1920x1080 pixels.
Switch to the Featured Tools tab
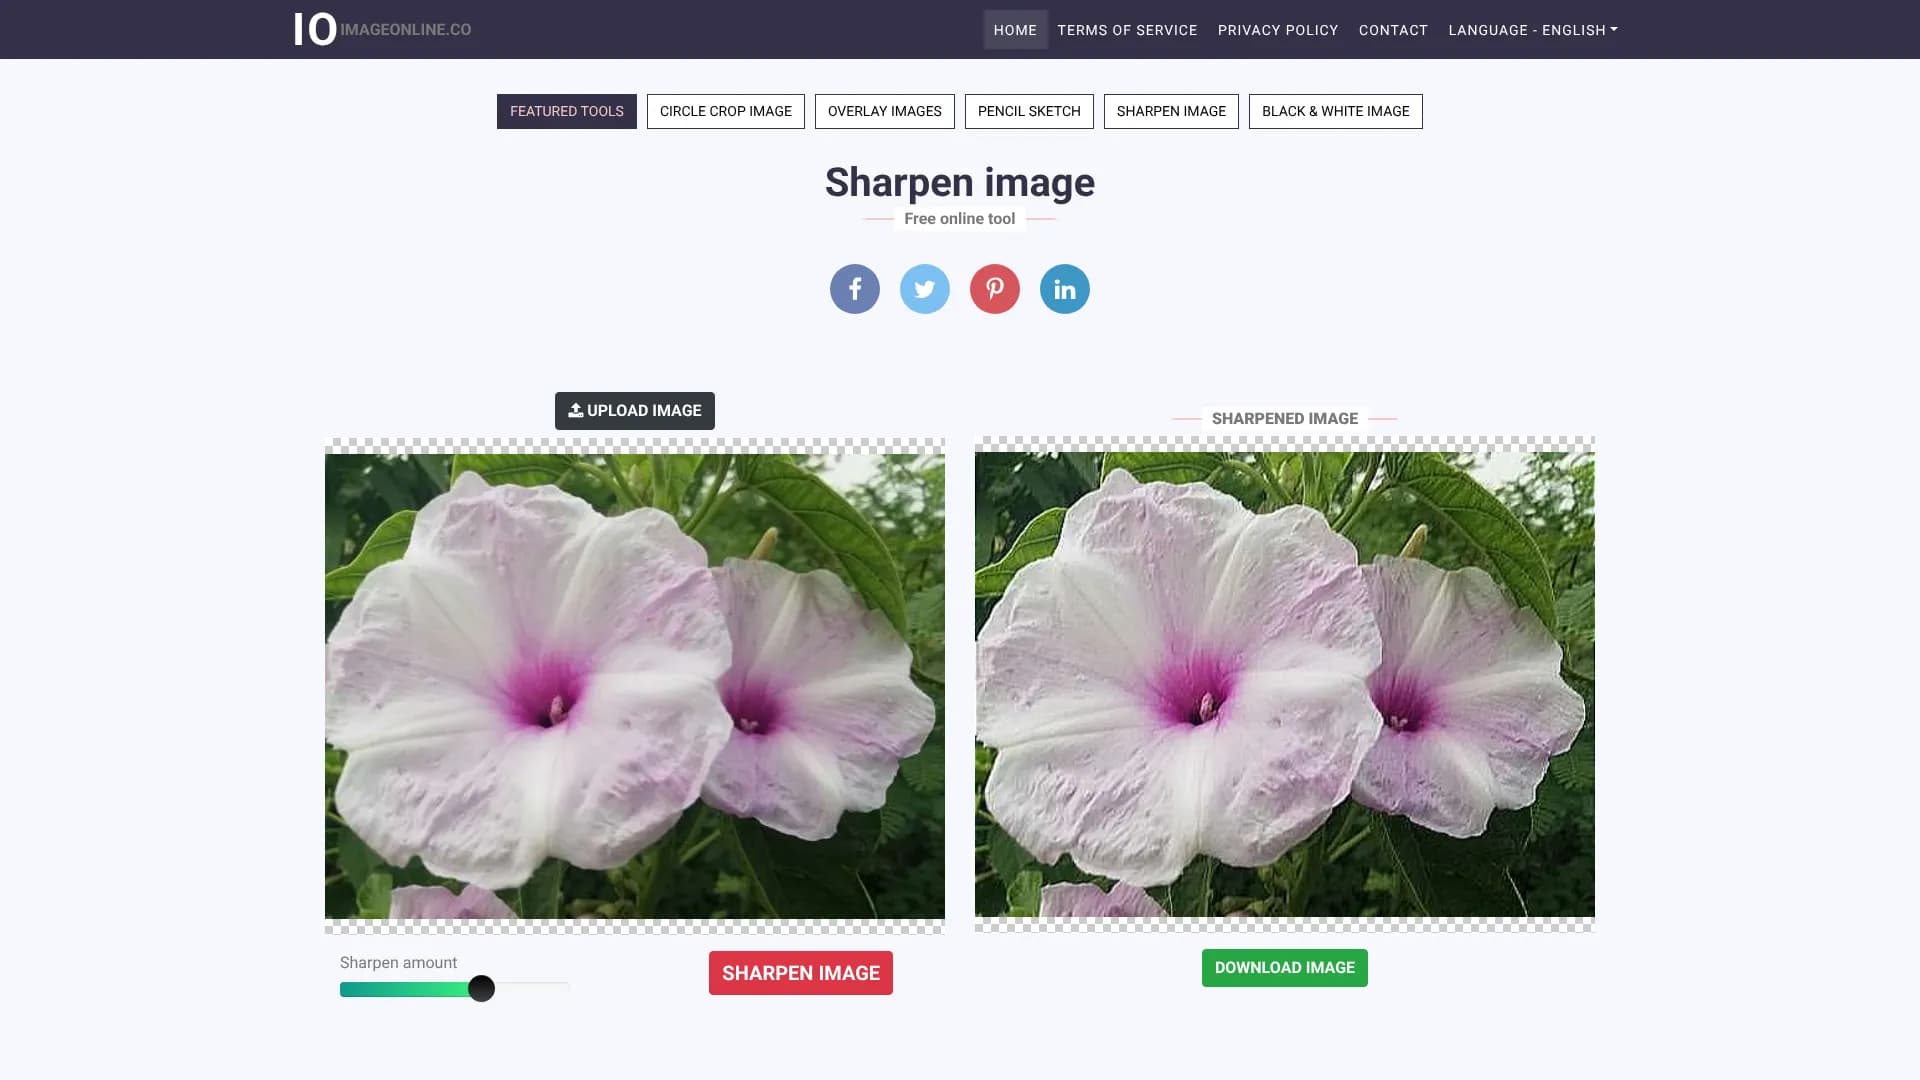[566, 111]
